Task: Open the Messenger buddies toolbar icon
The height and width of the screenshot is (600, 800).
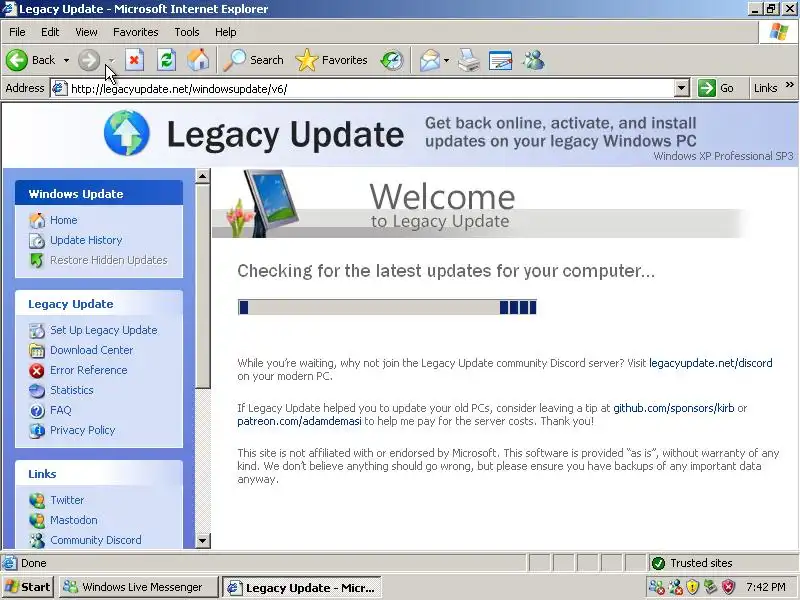Action: 534,60
